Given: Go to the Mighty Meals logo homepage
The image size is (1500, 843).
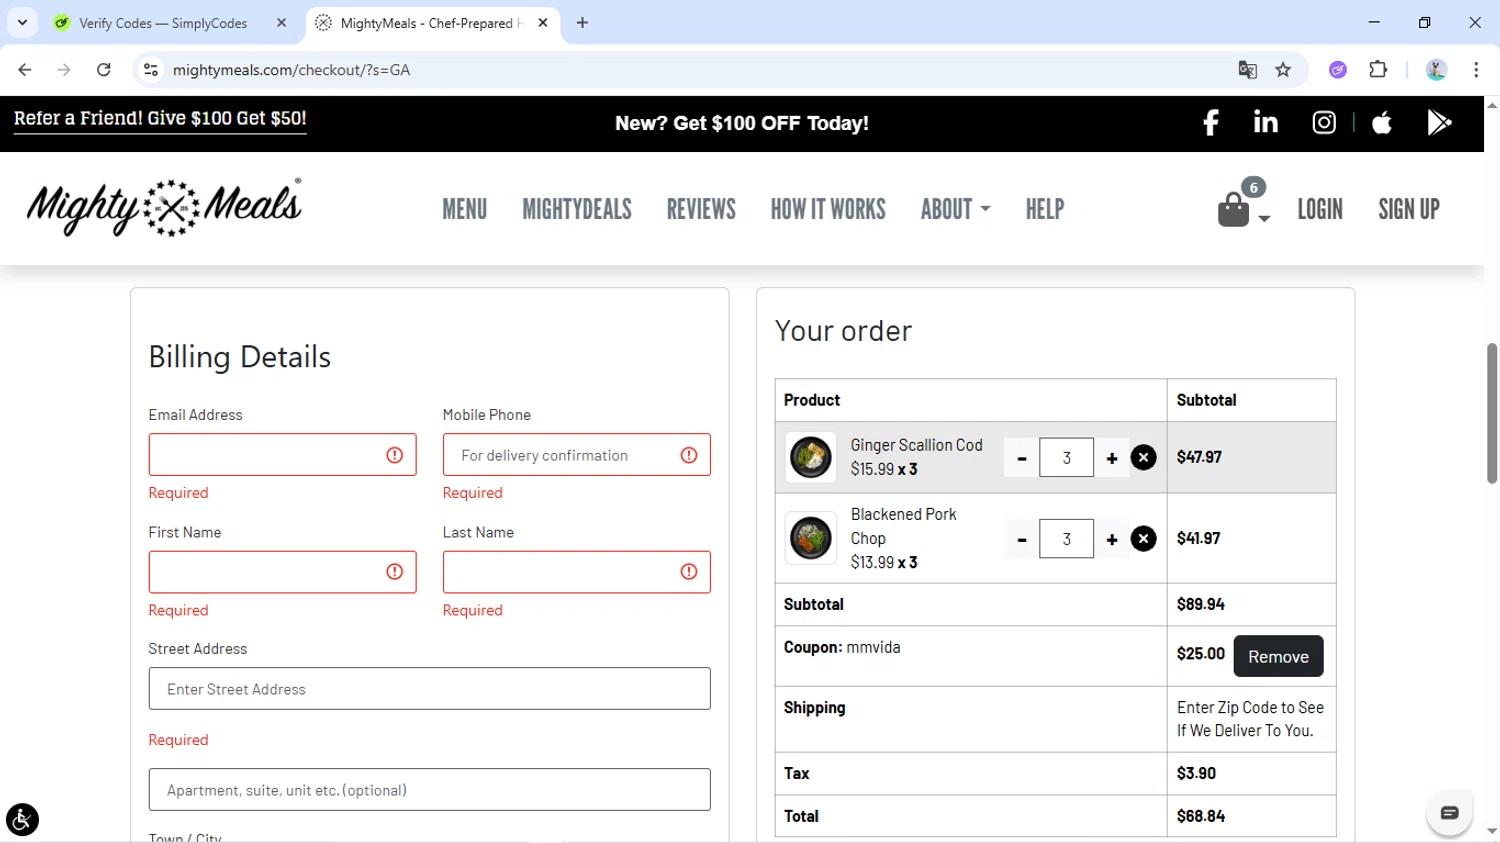Looking at the screenshot, I should (164, 207).
